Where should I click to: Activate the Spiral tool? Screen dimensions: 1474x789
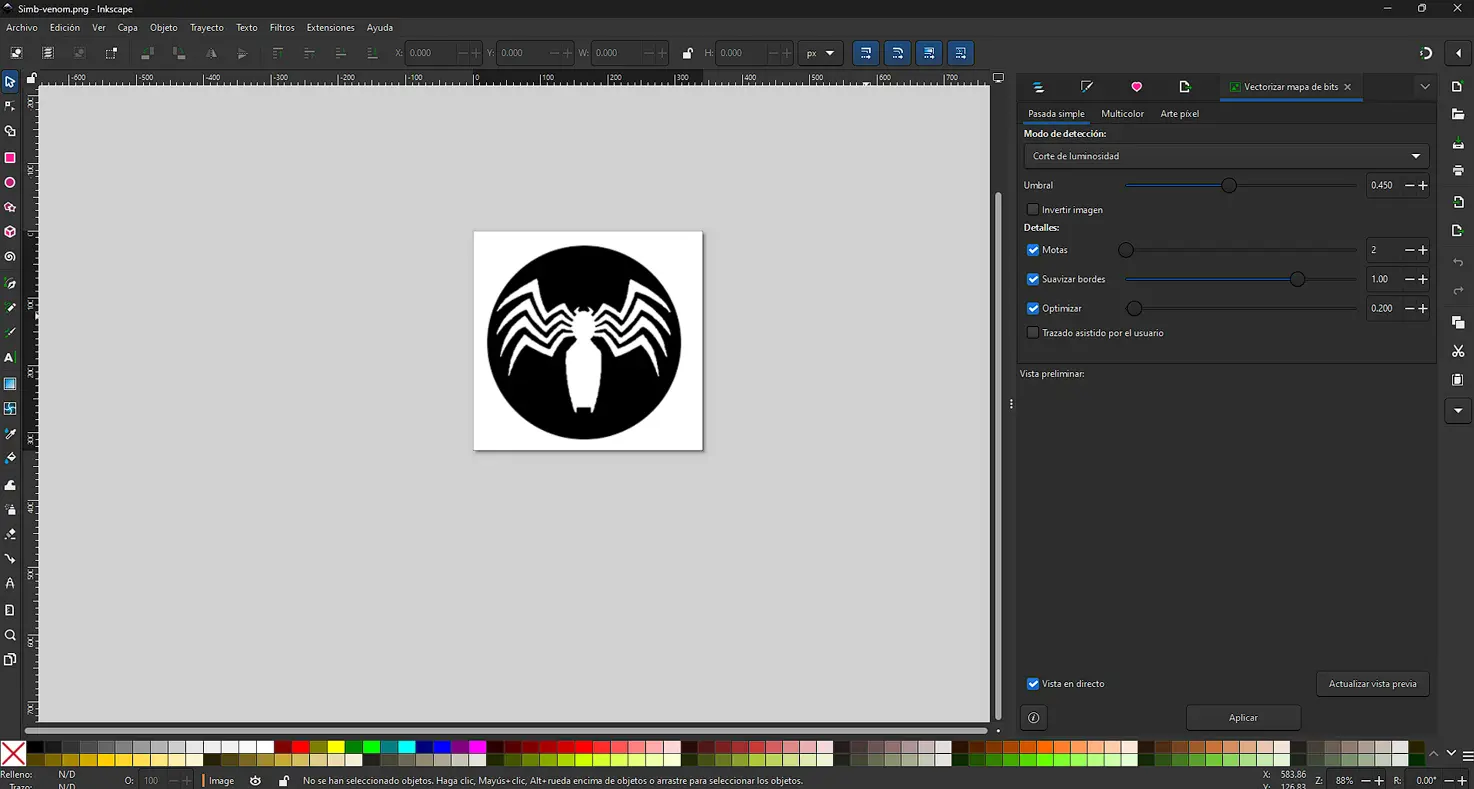(x=10, y=257)
